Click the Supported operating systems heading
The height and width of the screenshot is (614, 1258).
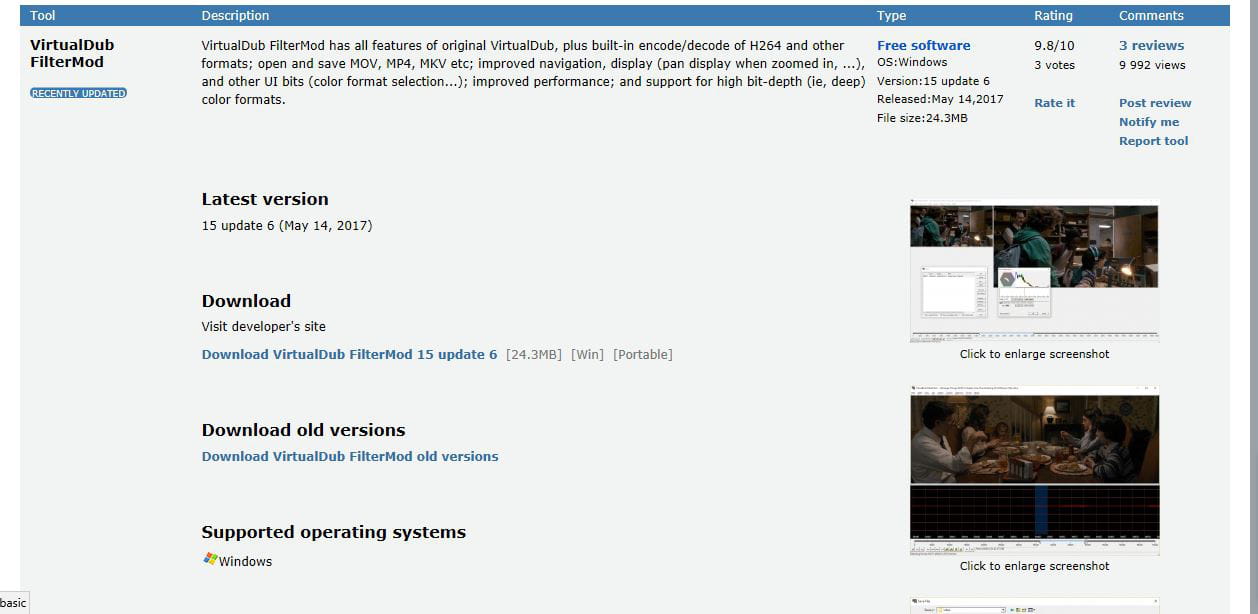point(334,532)
